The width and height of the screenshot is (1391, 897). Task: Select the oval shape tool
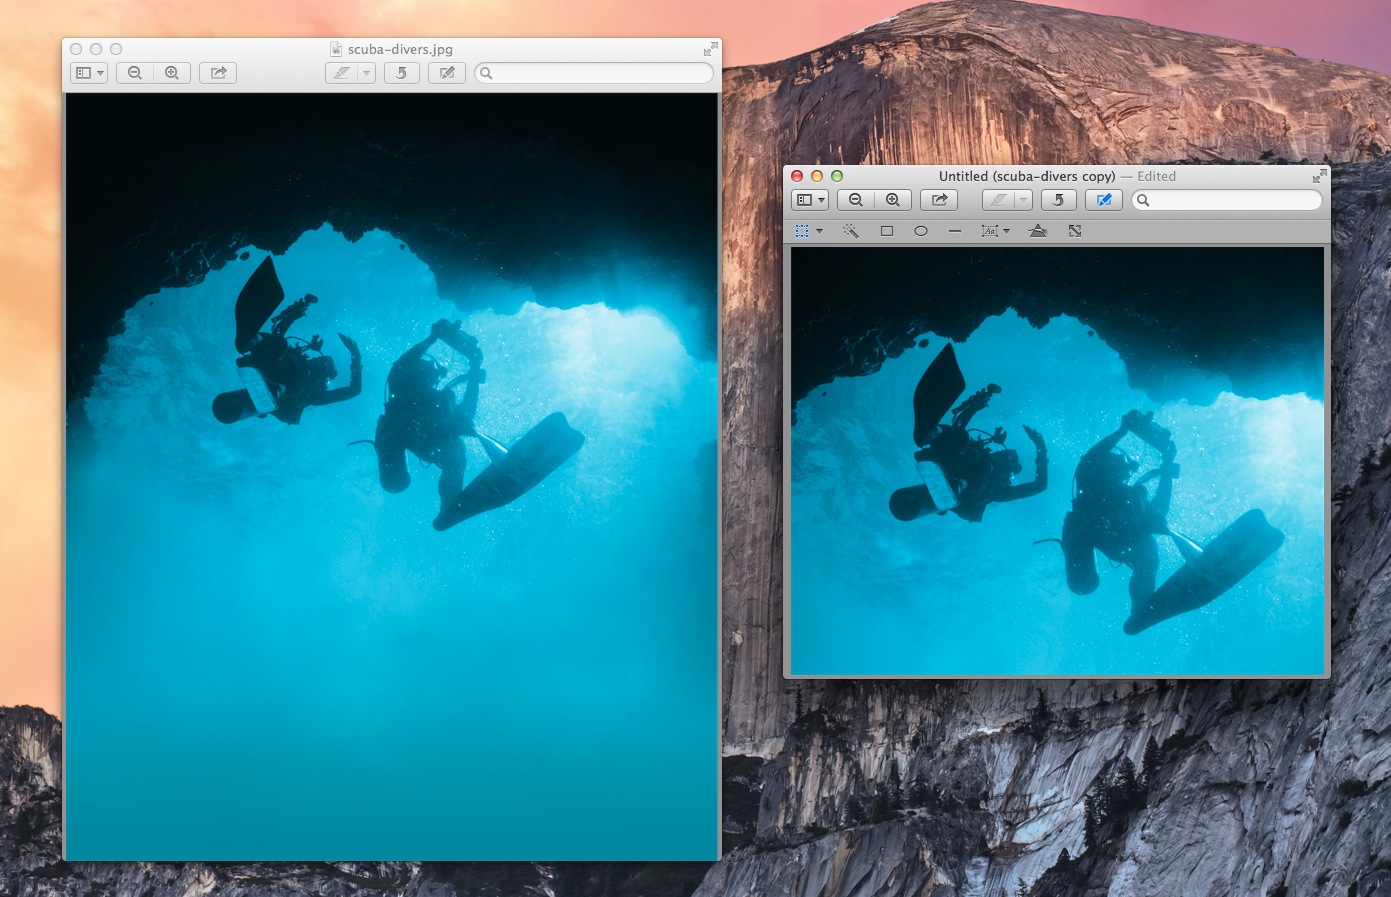tap(921, 230)
